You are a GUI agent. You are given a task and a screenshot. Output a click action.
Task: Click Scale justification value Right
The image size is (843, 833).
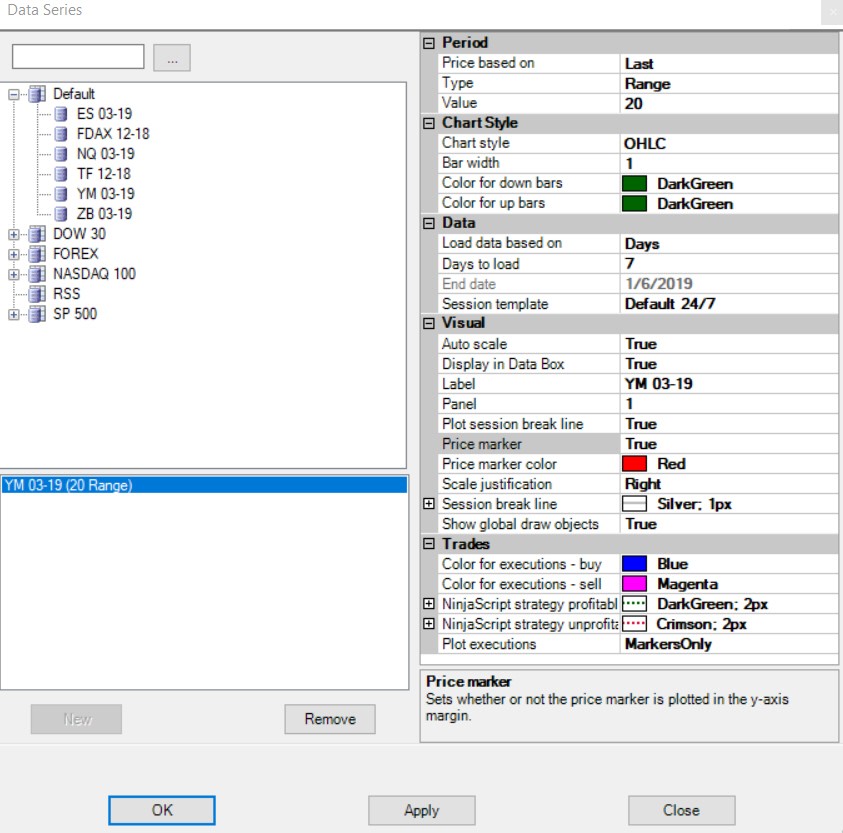point(728,484)
